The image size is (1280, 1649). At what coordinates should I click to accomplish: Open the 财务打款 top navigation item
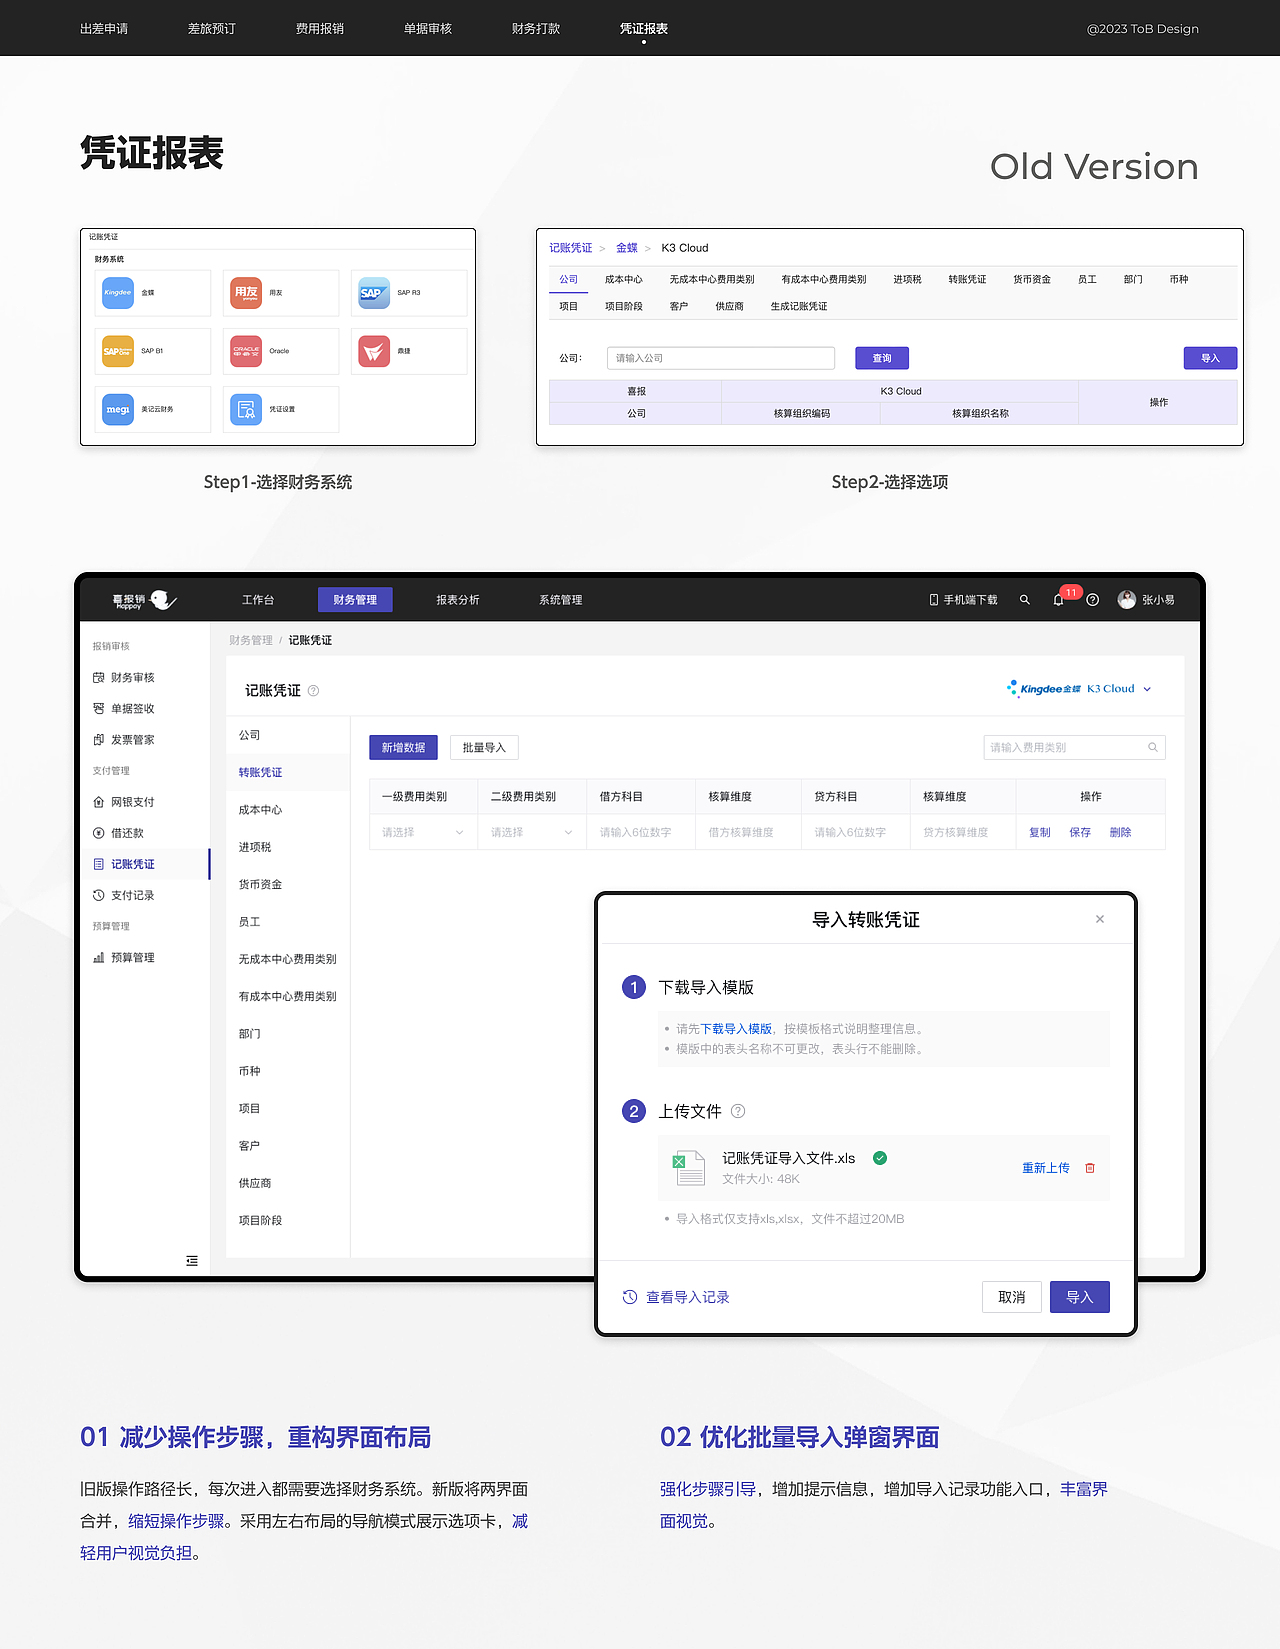536,29
